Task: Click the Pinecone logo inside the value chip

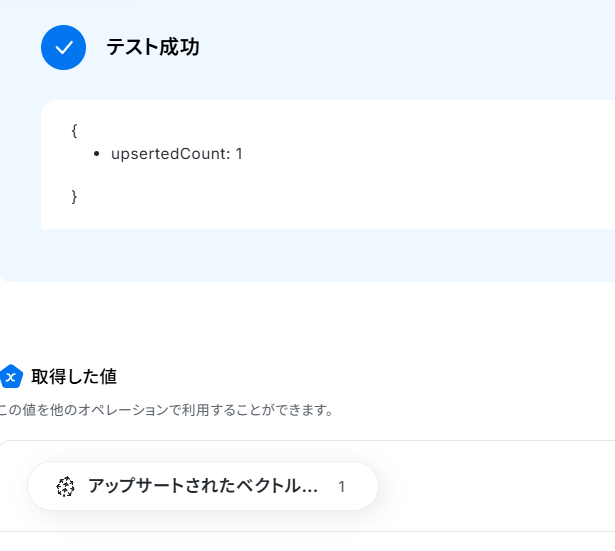Action: click(65, 486)
